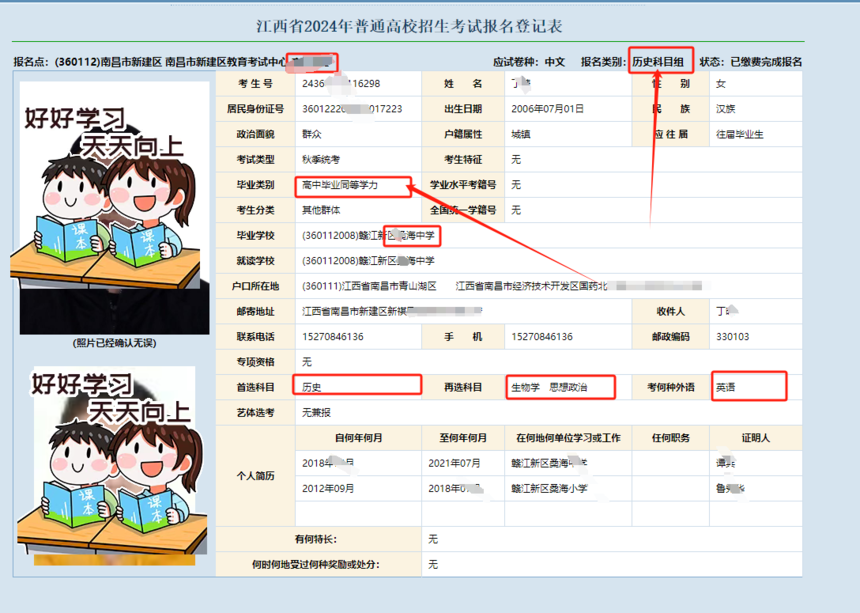Click the 毕业类别 label
860x613 pixels.
256,185
